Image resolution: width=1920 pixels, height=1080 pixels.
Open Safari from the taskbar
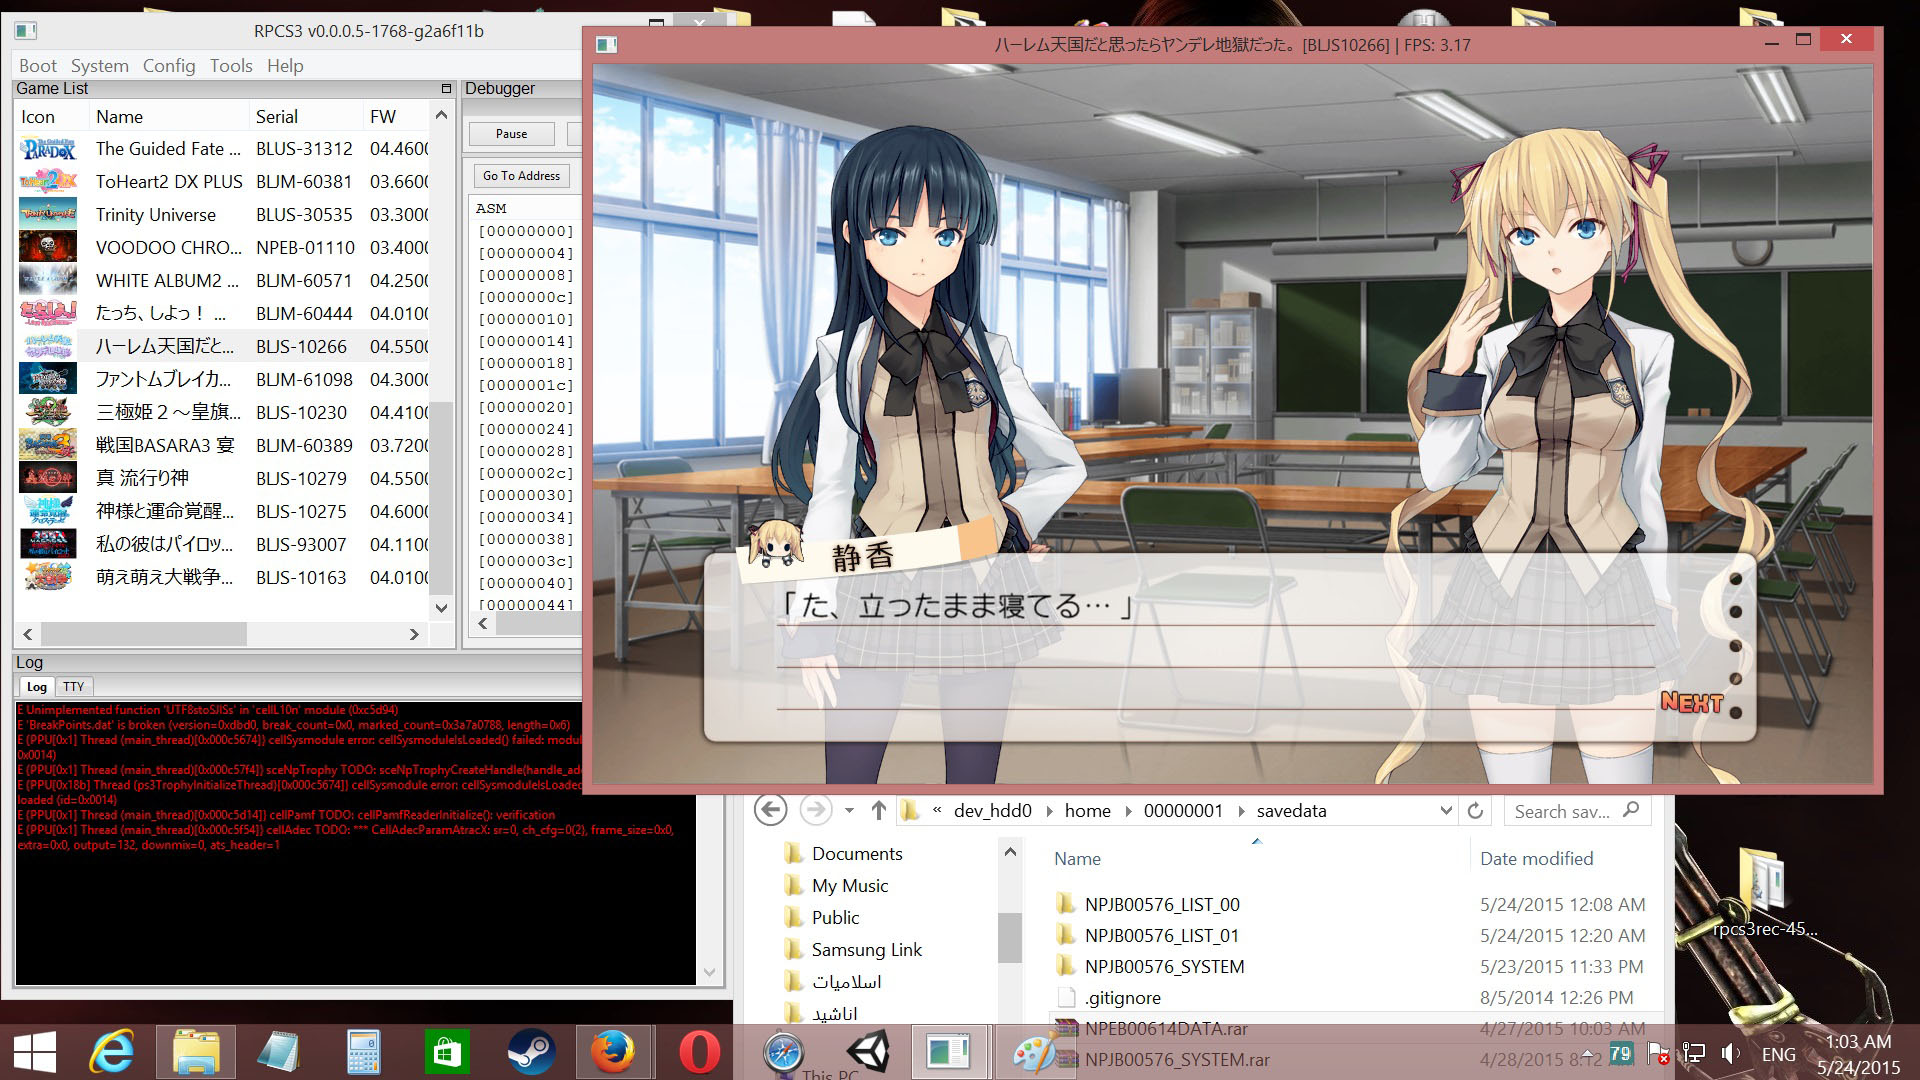(x=783, y=1053)
